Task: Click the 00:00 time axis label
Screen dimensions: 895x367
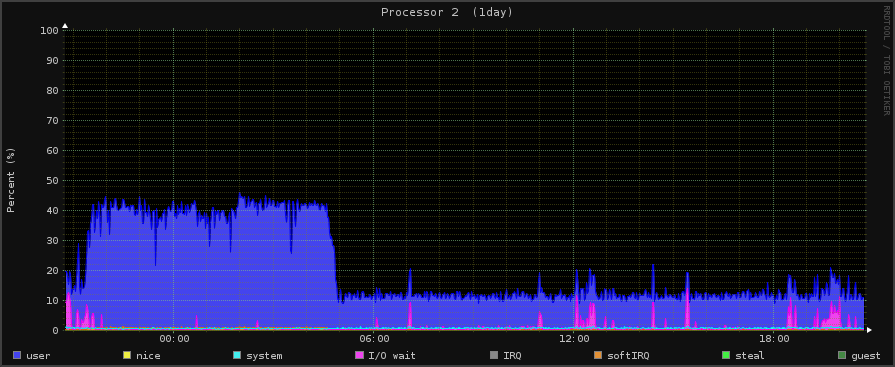Action: [174, 338]
